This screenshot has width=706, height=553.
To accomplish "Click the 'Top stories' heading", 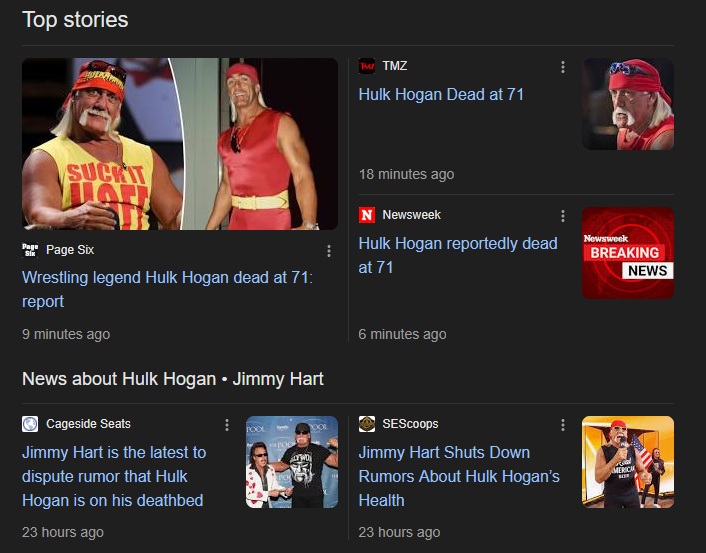I will 75,20.
